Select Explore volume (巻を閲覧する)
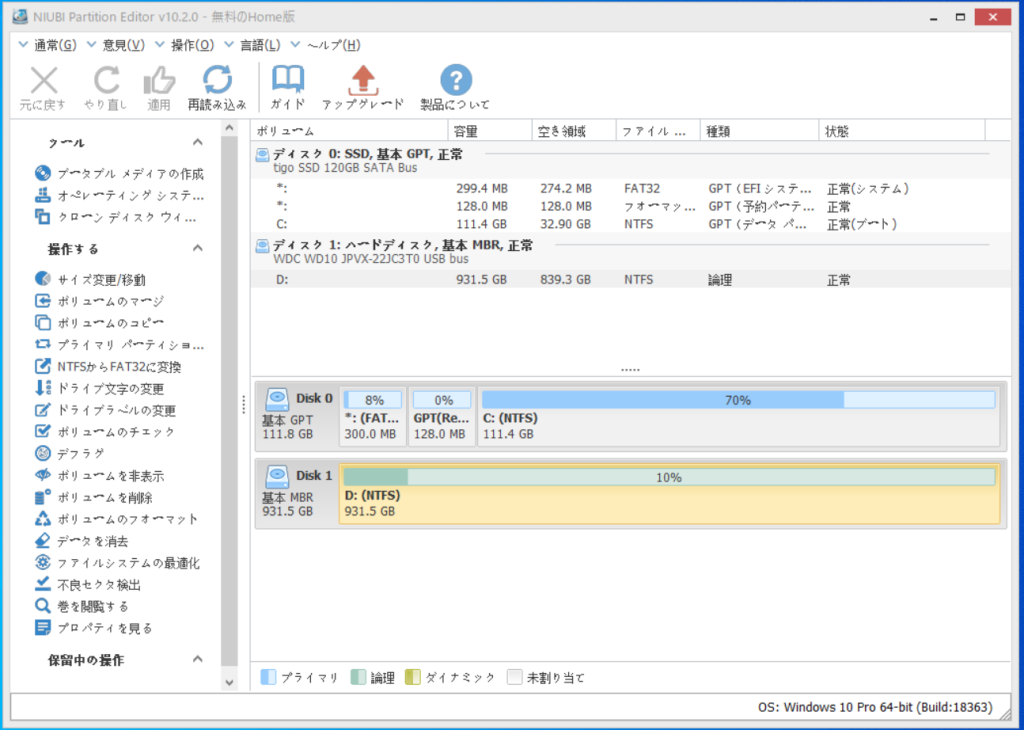 (x=82, y=606)
